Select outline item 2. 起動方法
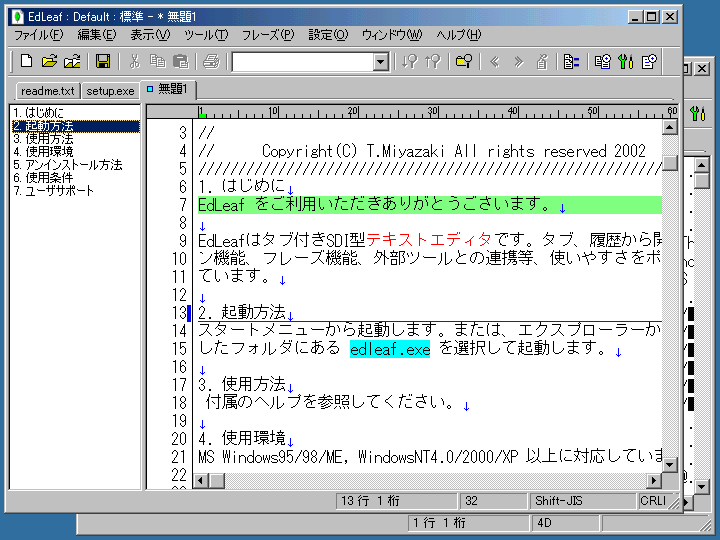720x540 pixels. (75, 126)
